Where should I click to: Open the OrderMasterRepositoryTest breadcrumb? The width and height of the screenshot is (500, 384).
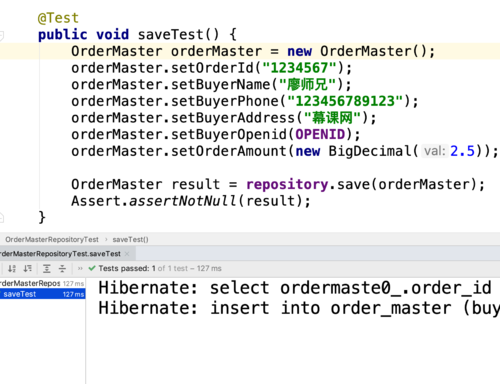(52, 240)
